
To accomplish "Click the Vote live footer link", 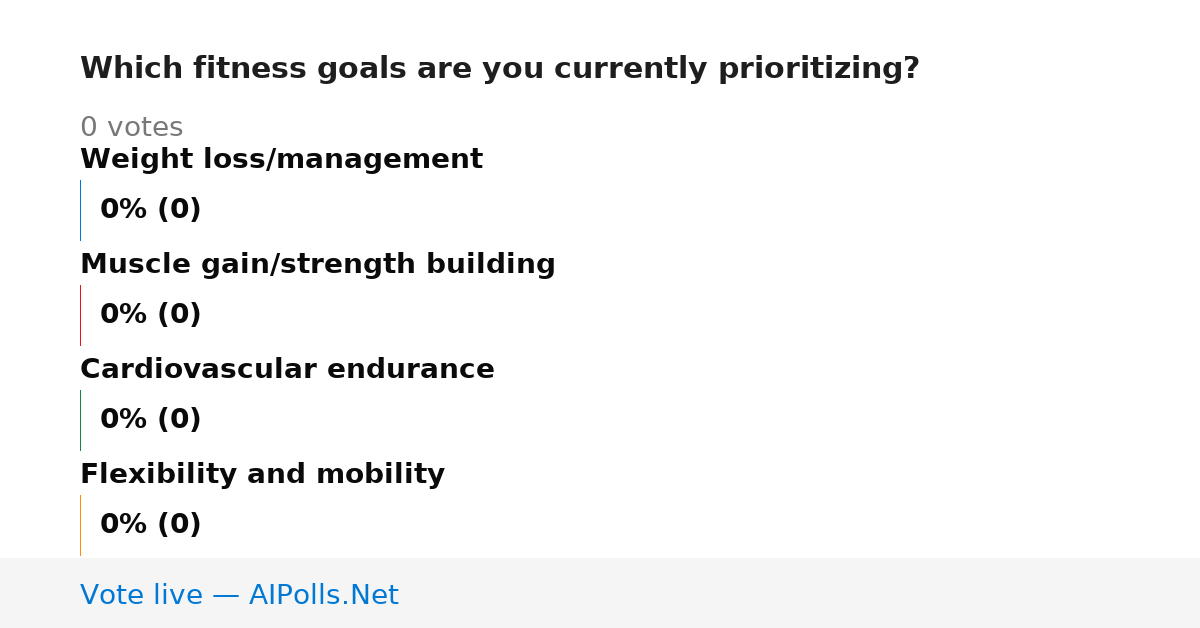I will click(239, 595).
